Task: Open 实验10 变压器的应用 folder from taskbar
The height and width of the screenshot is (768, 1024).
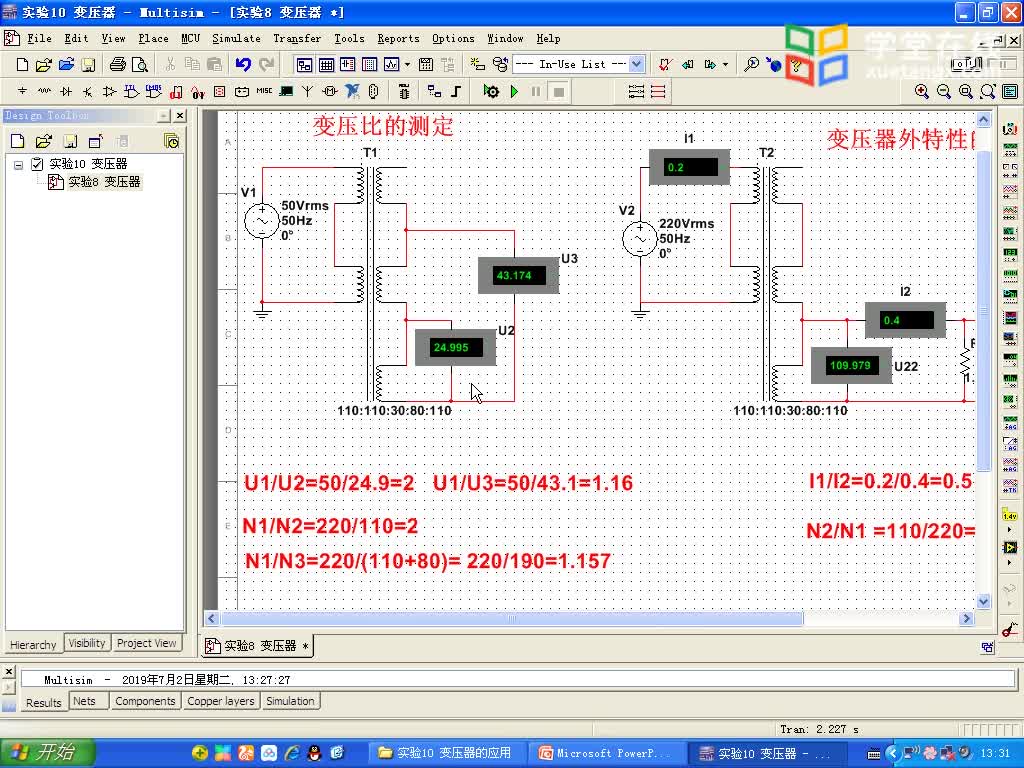Action: (448, 754)
